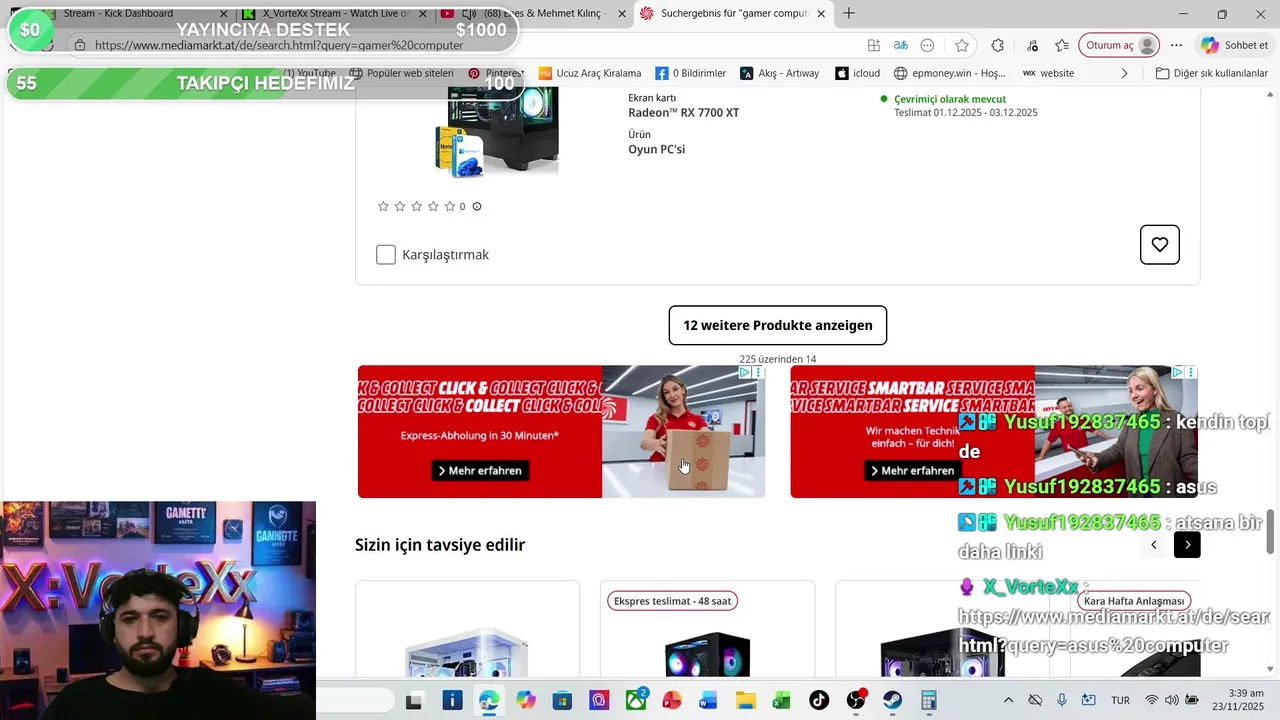Viewport: 1280px width, 720px height.
Task: Open the Radeon RX 7700 XT gaming PC thumbnail
Action: (x=496, y=132)
